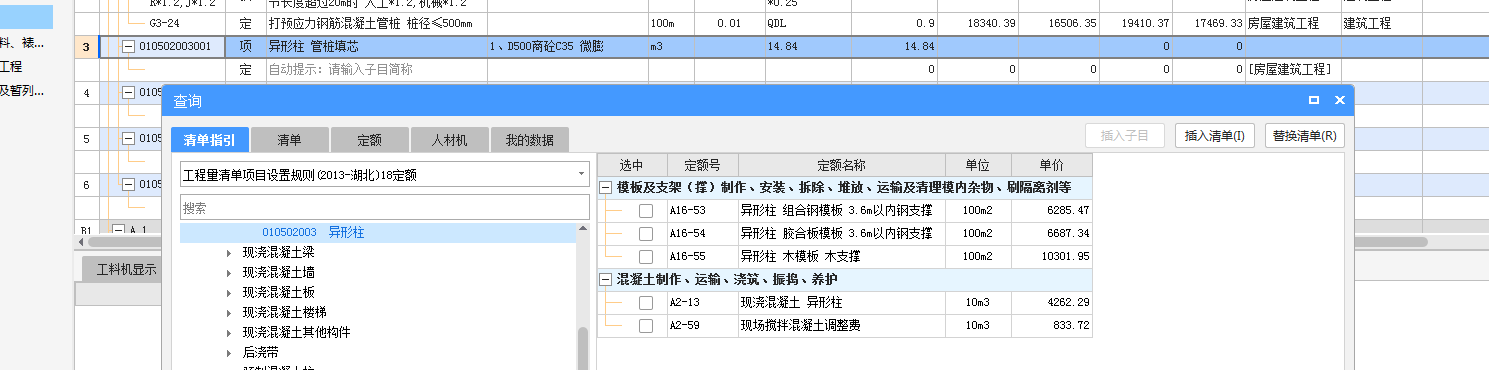Expand the 现浇混凝土楼梯 tree node
This screenshot has height=370, width=1489.
tap(229, 313)
